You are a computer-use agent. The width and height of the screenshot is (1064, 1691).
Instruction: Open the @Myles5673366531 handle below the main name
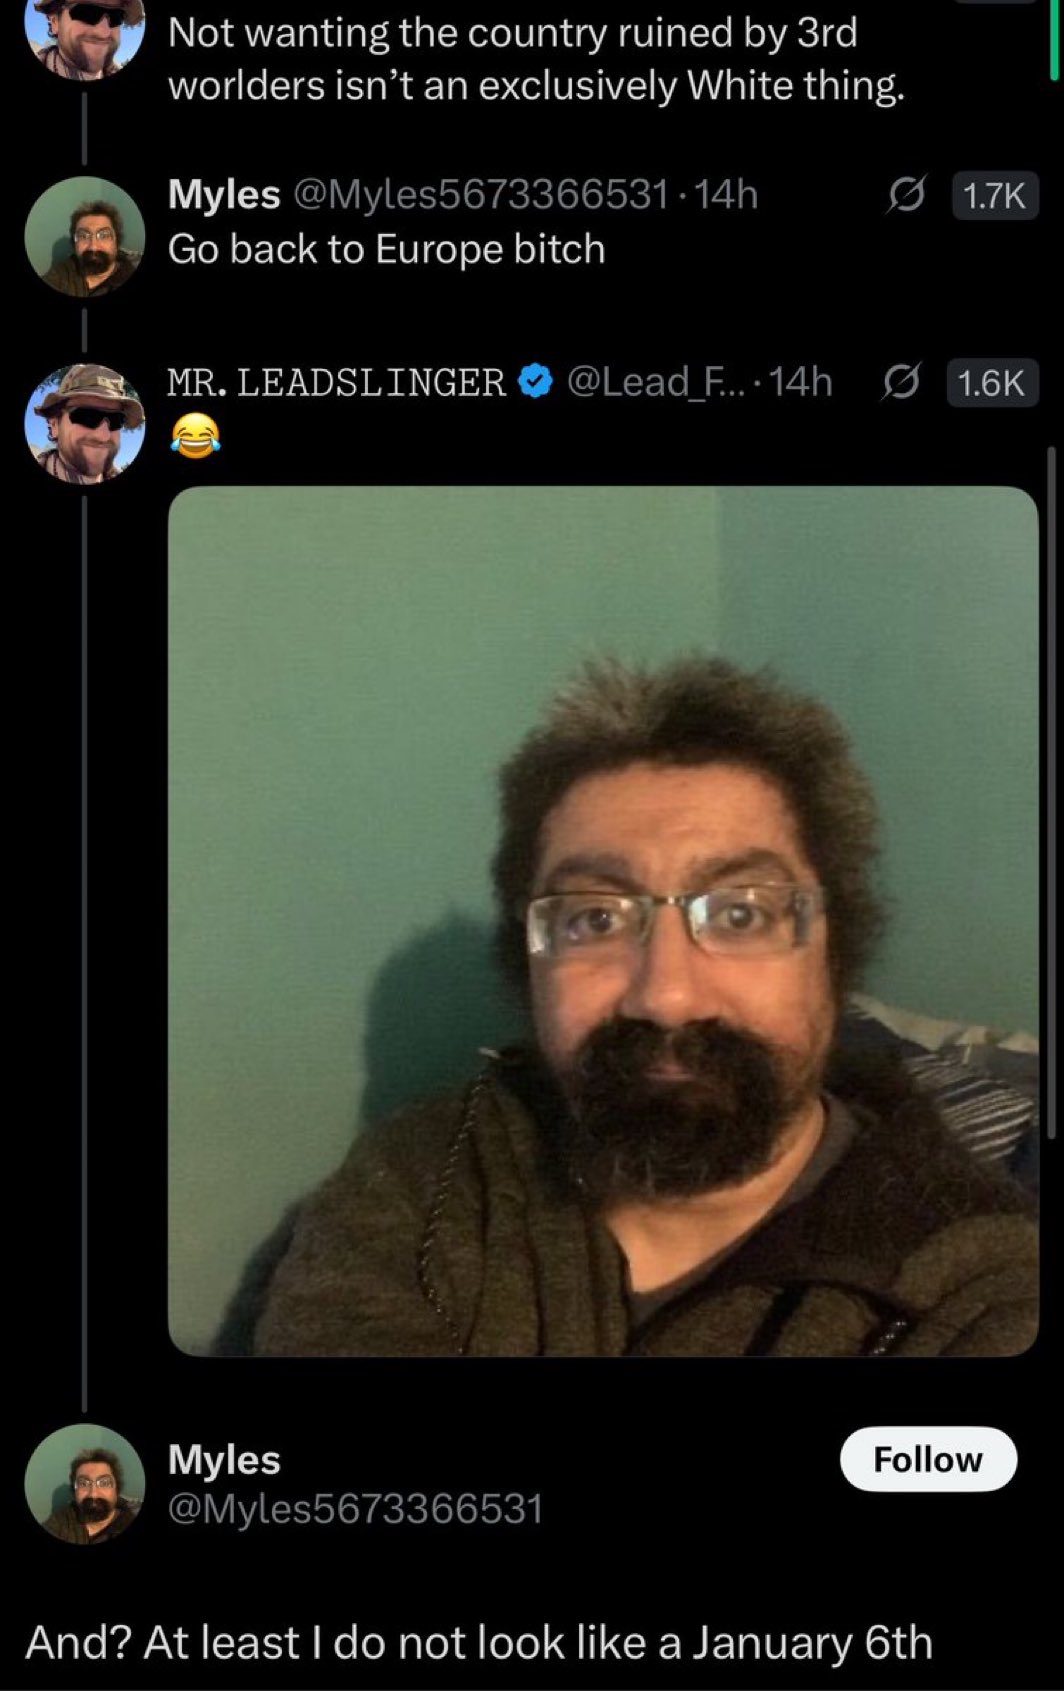355,1509
